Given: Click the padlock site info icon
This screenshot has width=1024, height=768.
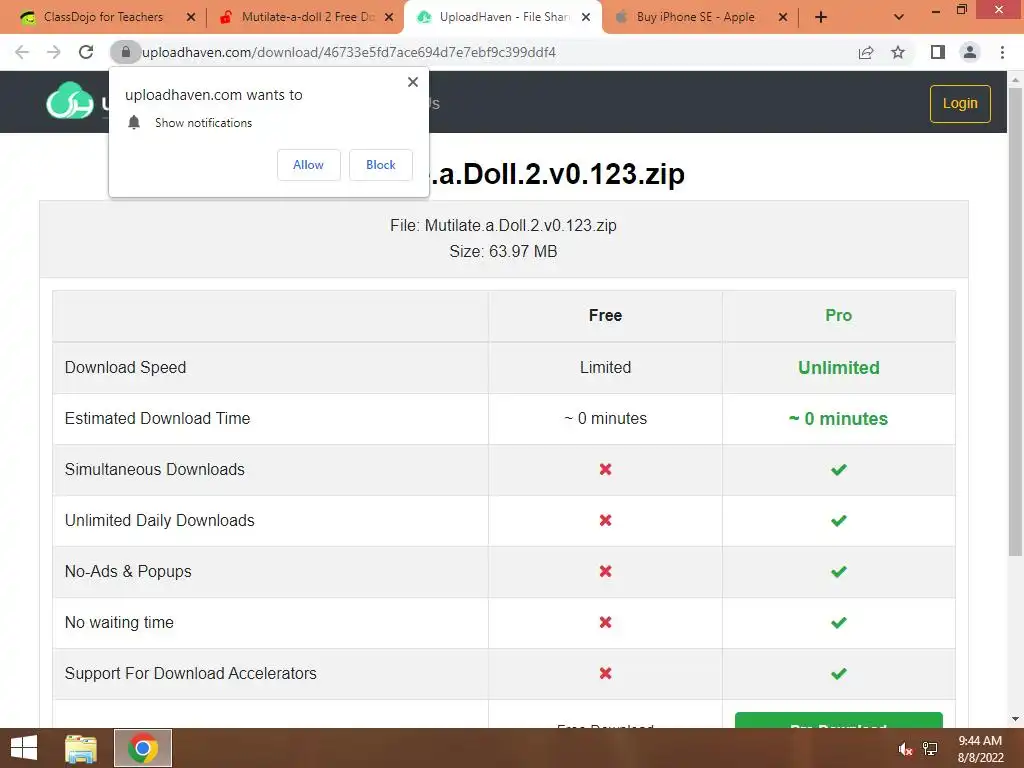Looking at the screenshot, I should coord(125,52).
